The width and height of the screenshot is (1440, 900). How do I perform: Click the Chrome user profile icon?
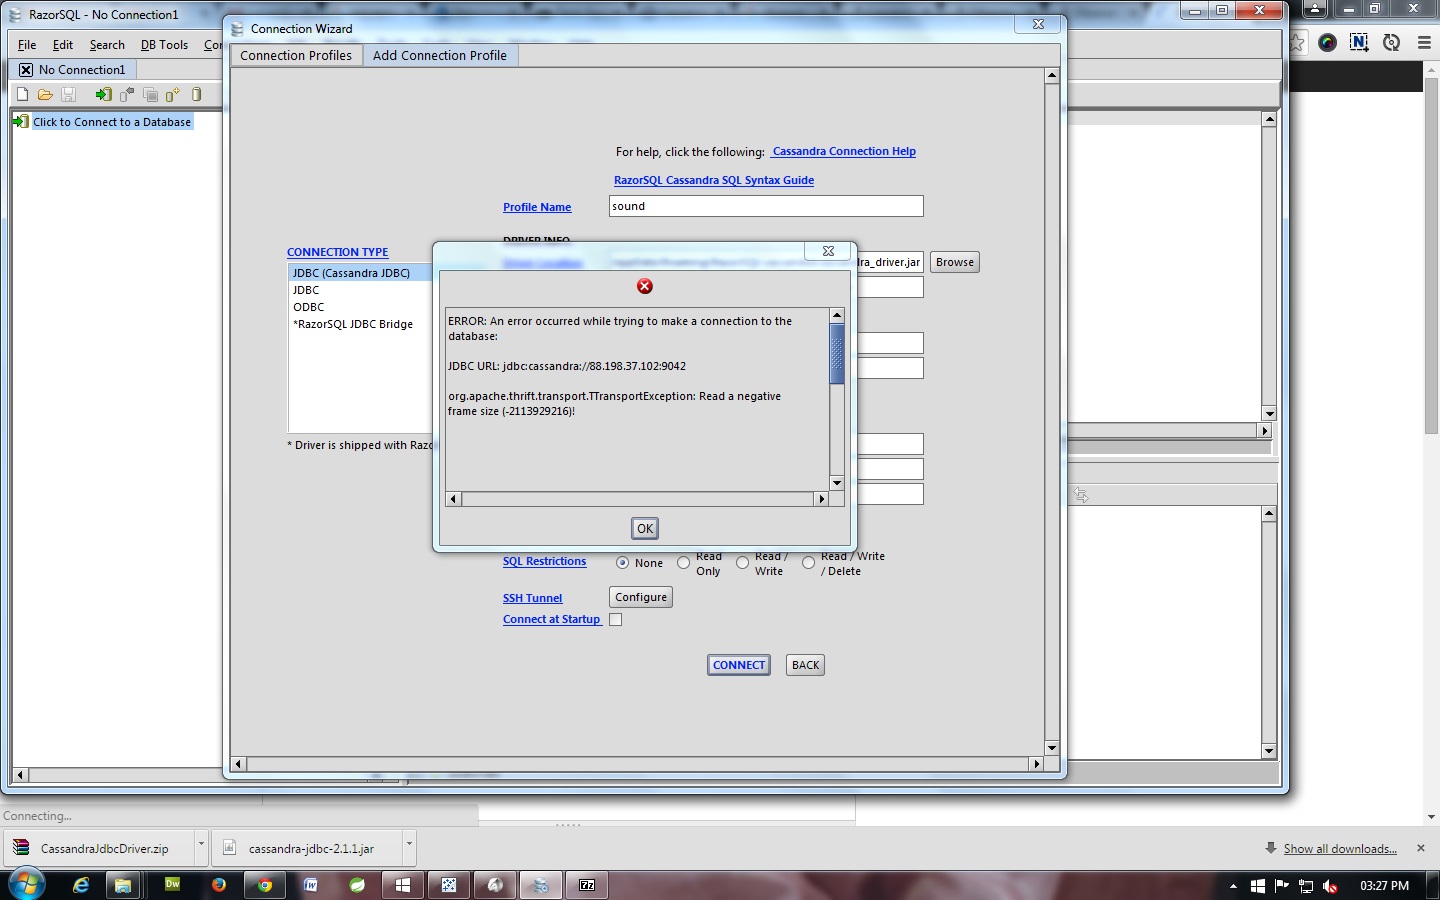1315,9
